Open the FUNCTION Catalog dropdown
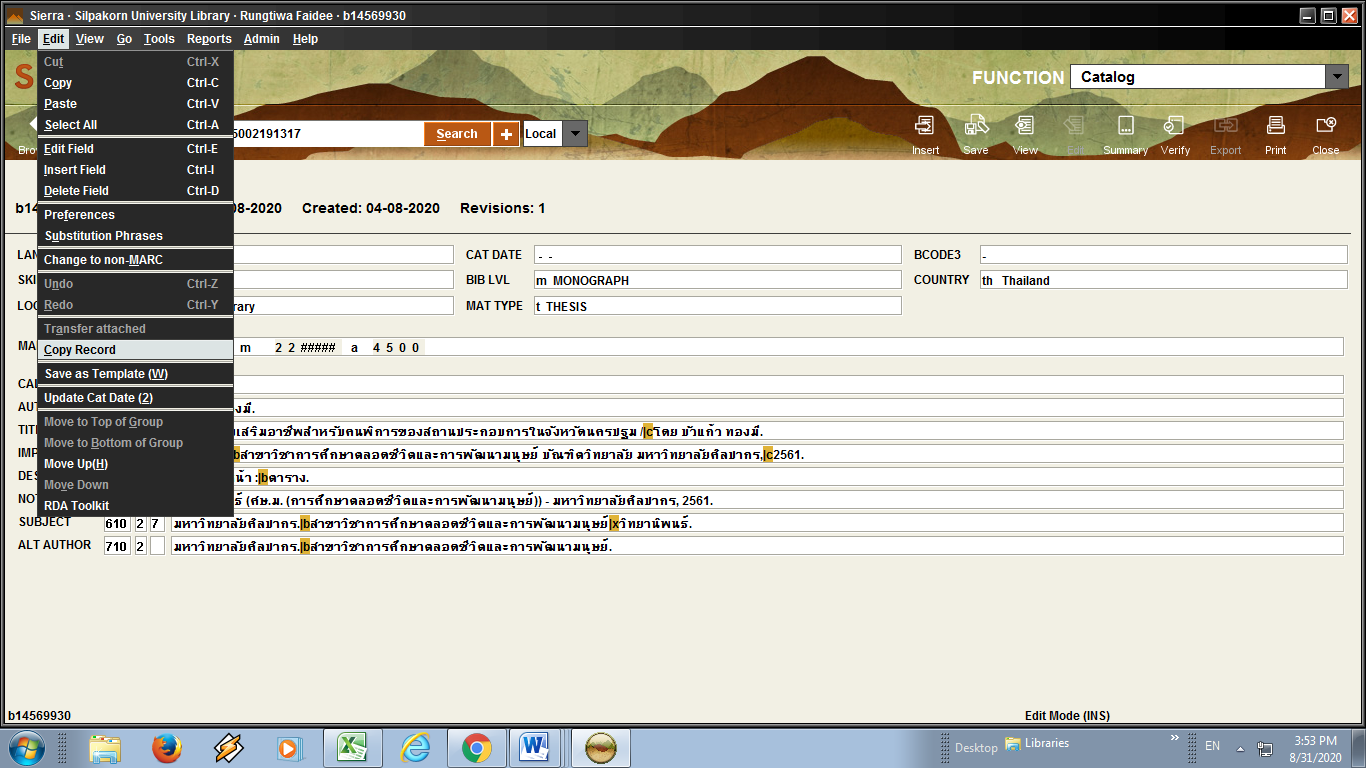This screenshot has width=1366, height=768. (x=1337, y=77)
